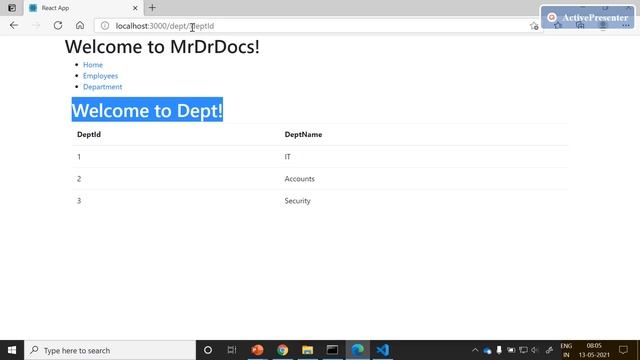
Task: Open the volume tray icon
Action: click(535, 350)
